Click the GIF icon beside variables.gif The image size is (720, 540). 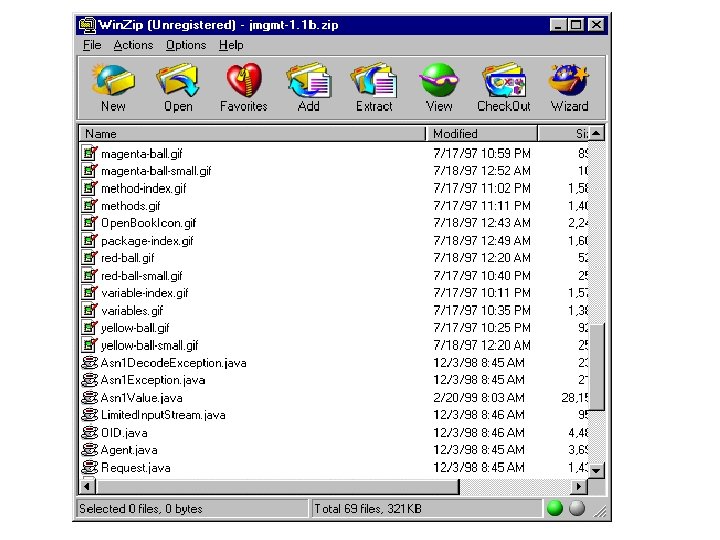coord(90,310)
